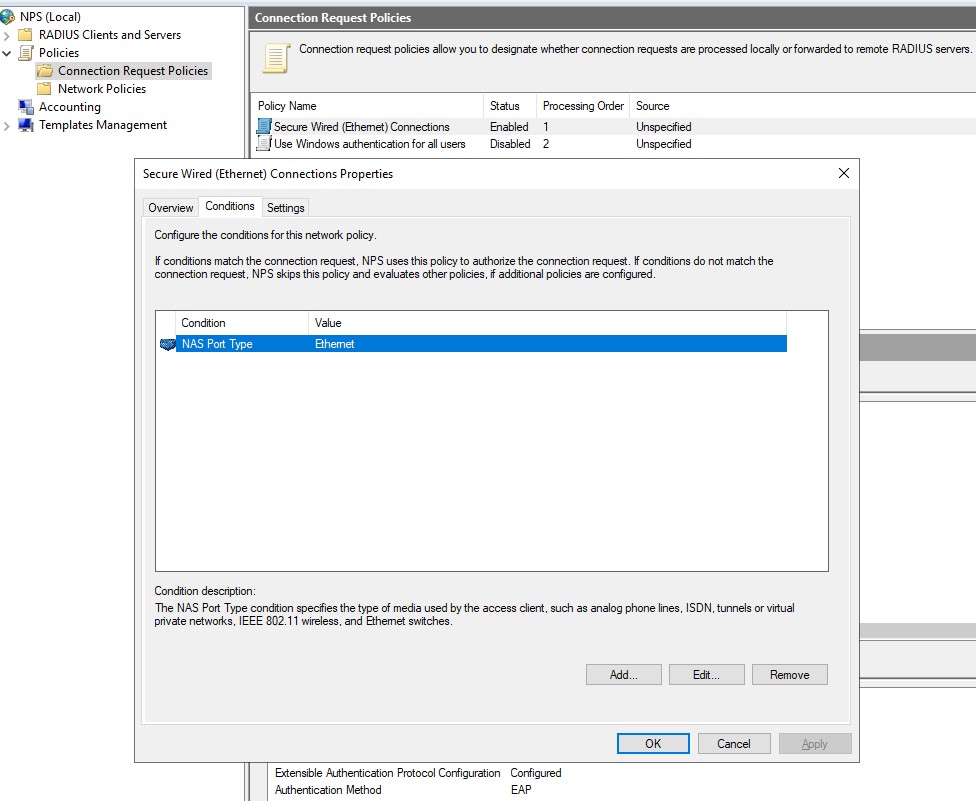
Task: Open the Settings tab
Action: (285, 208)
